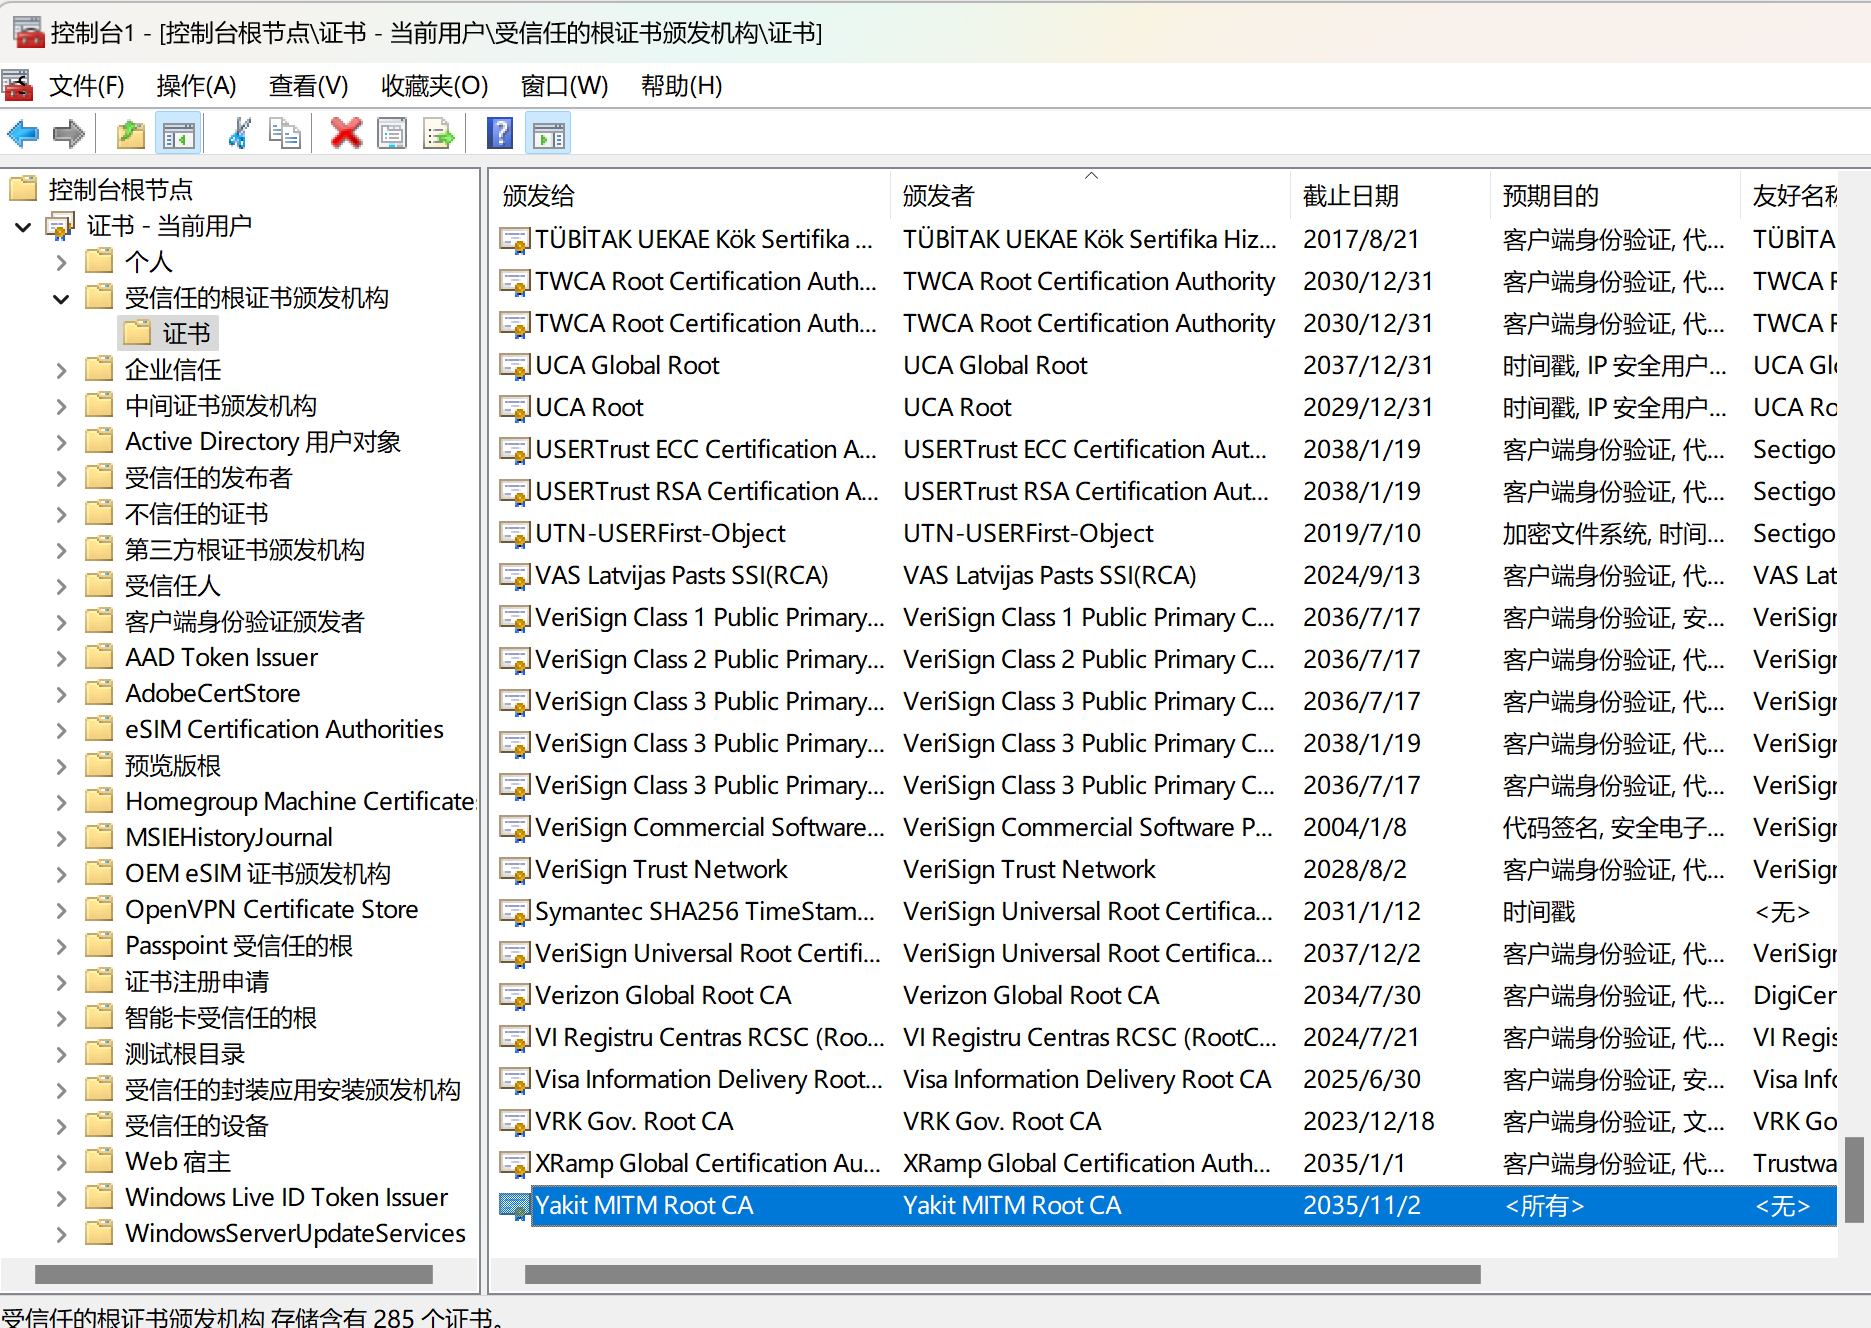Image resolution: width=1871 pixels, height=1328 pixels.
Task: Delete the certificate using the red X icon
Action: coord(346,132)
